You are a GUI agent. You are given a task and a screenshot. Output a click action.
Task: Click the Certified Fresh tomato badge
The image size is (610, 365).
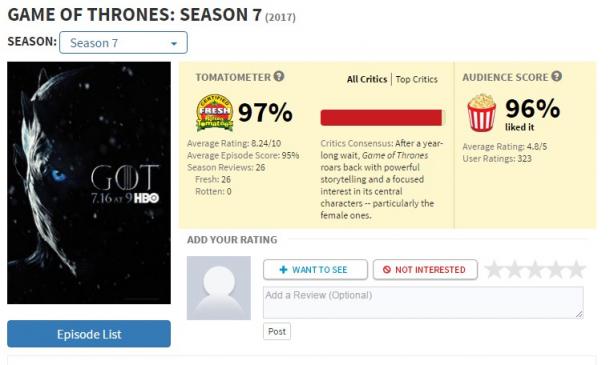pos(215,113)
